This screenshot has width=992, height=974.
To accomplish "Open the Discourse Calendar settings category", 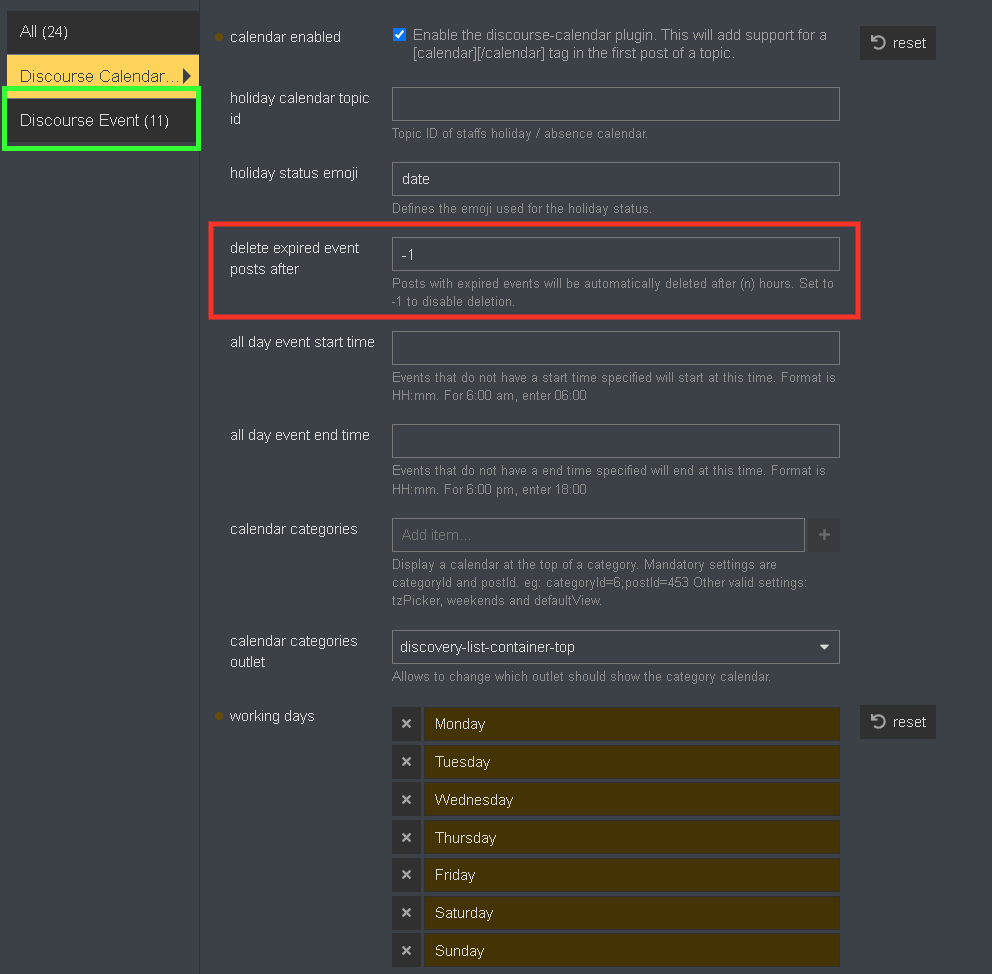I will coord(102,76).
